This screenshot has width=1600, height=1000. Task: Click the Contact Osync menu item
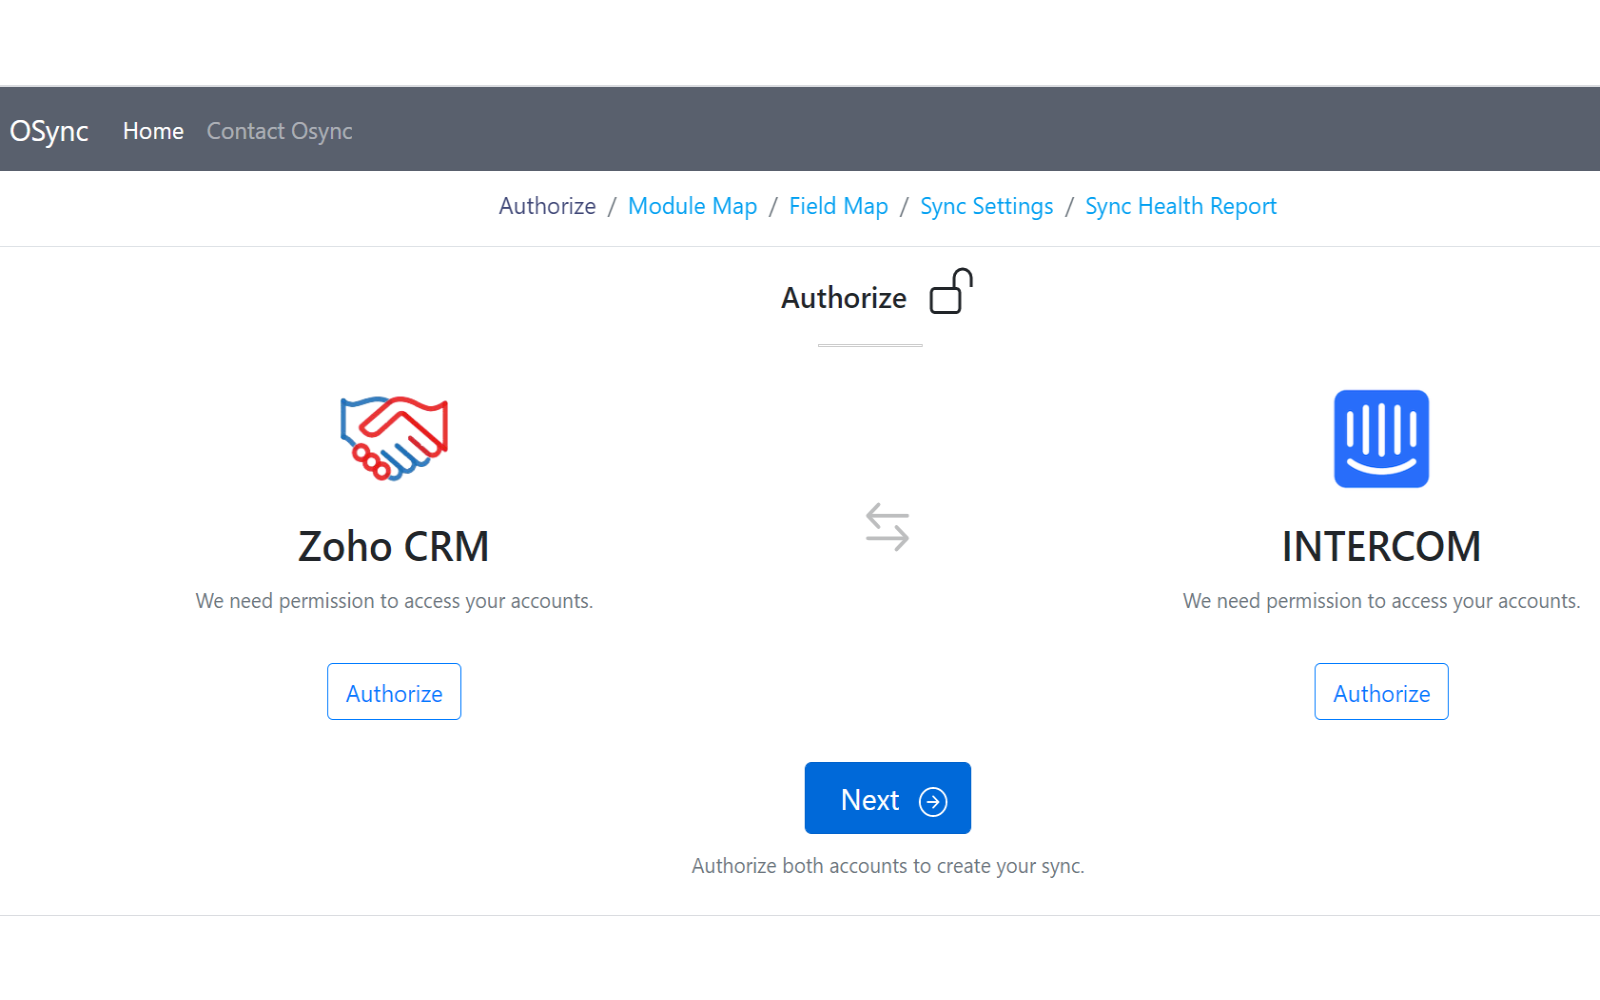point(279,130)
